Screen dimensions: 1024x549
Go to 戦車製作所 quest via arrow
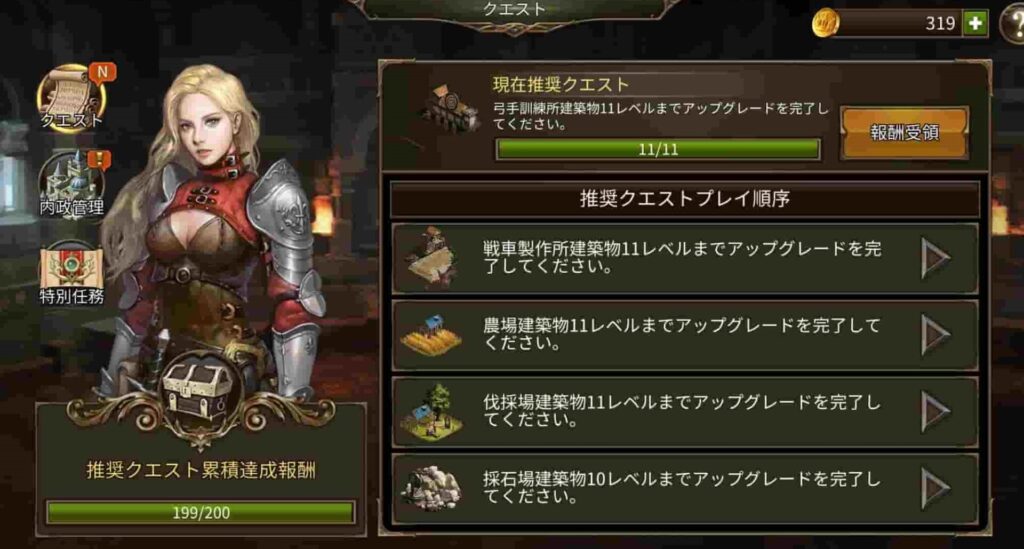click(x=935, y=259)
